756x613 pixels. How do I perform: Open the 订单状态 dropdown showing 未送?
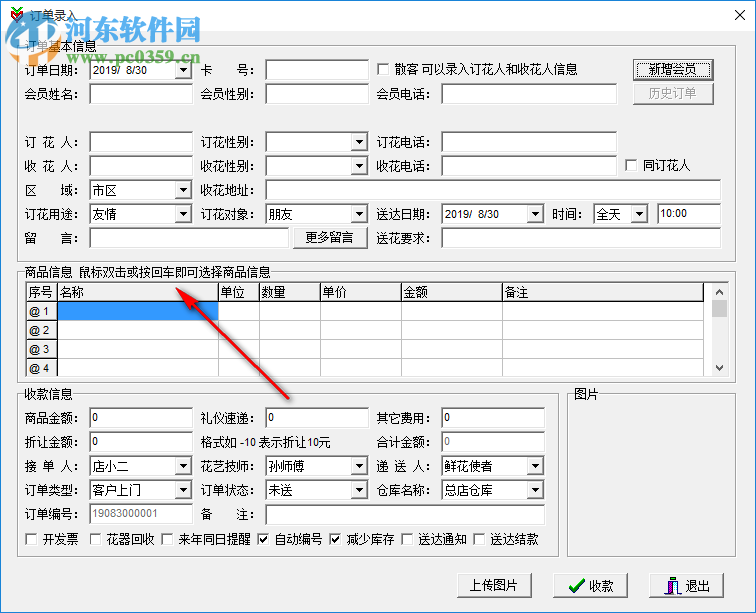(x=359, y=490)
